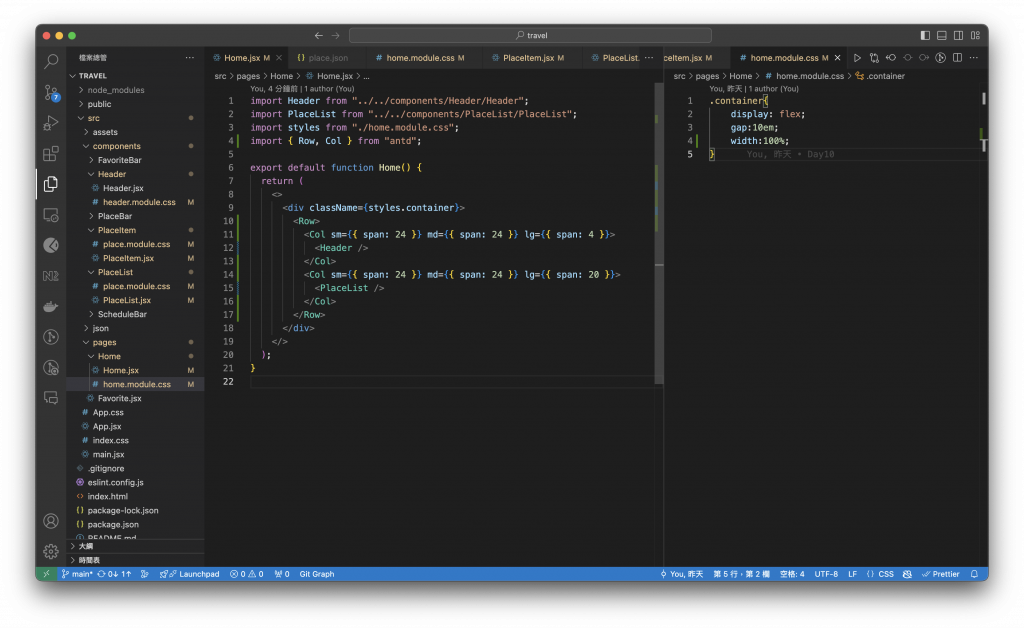Image resolution: width=1024 pixels, height=628 pixels.
Task: Click the search field showing travel
Action: (x=532, y=35)
